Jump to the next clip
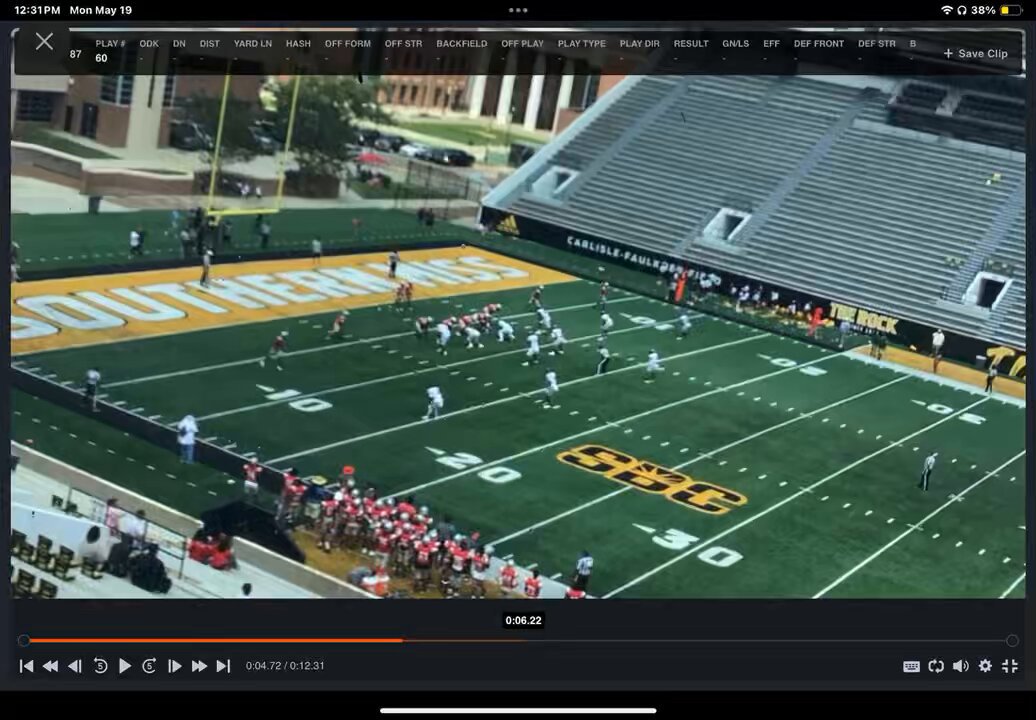1036x720 pixels. [224, 666]
